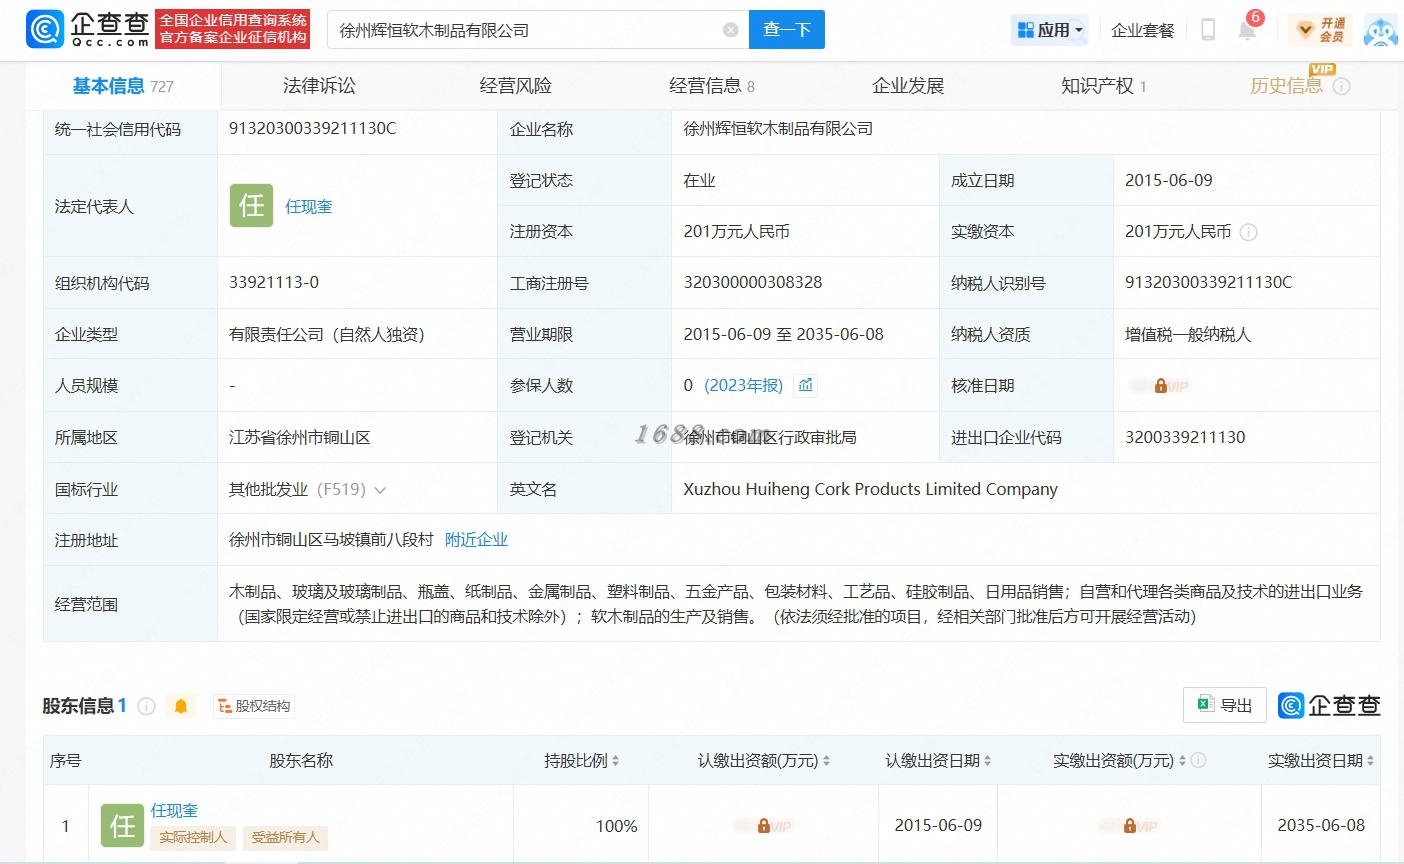Click the 实缴出资日期 value 2035-06-08

(1321, 825)
